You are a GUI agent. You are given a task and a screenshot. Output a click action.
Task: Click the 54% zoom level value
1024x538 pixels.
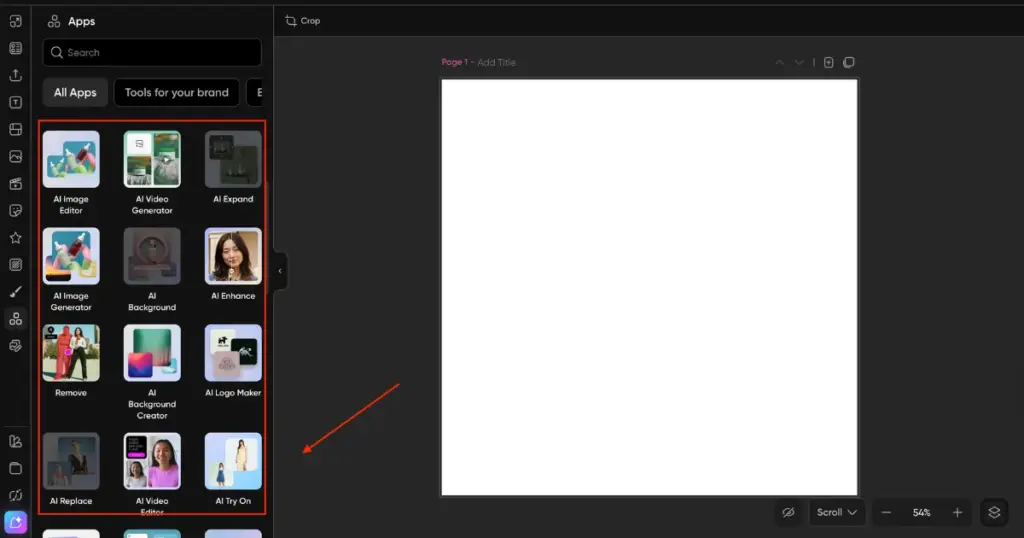coord(921,513)
